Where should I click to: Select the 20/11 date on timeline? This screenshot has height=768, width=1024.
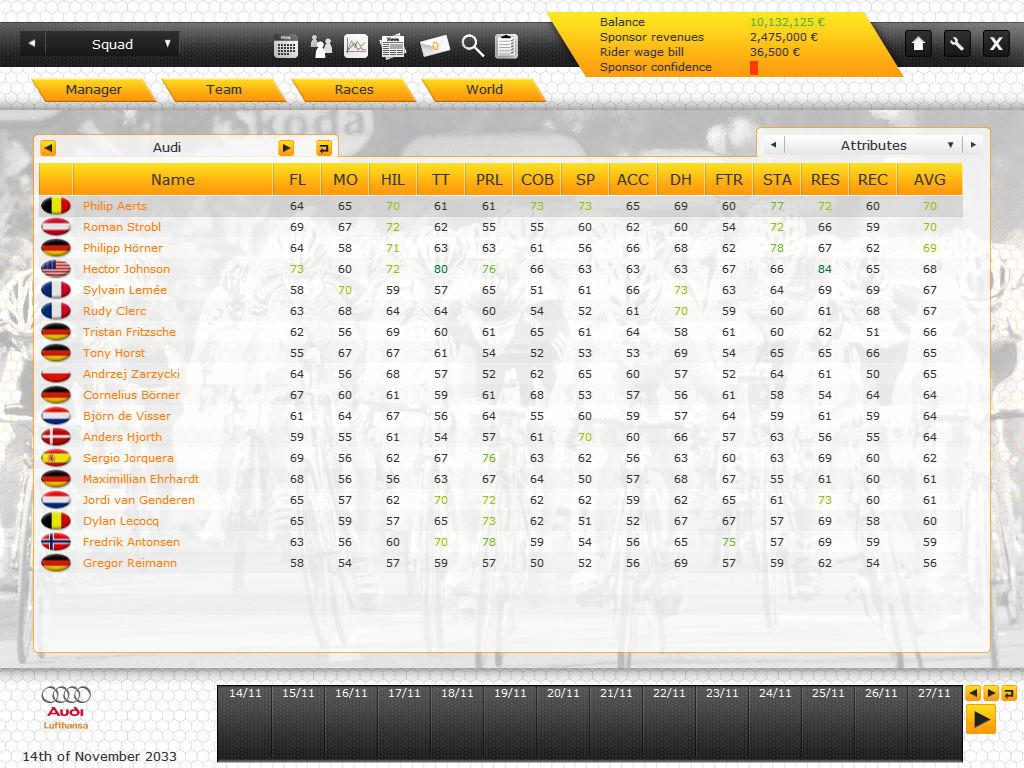(x=563, y=693)
